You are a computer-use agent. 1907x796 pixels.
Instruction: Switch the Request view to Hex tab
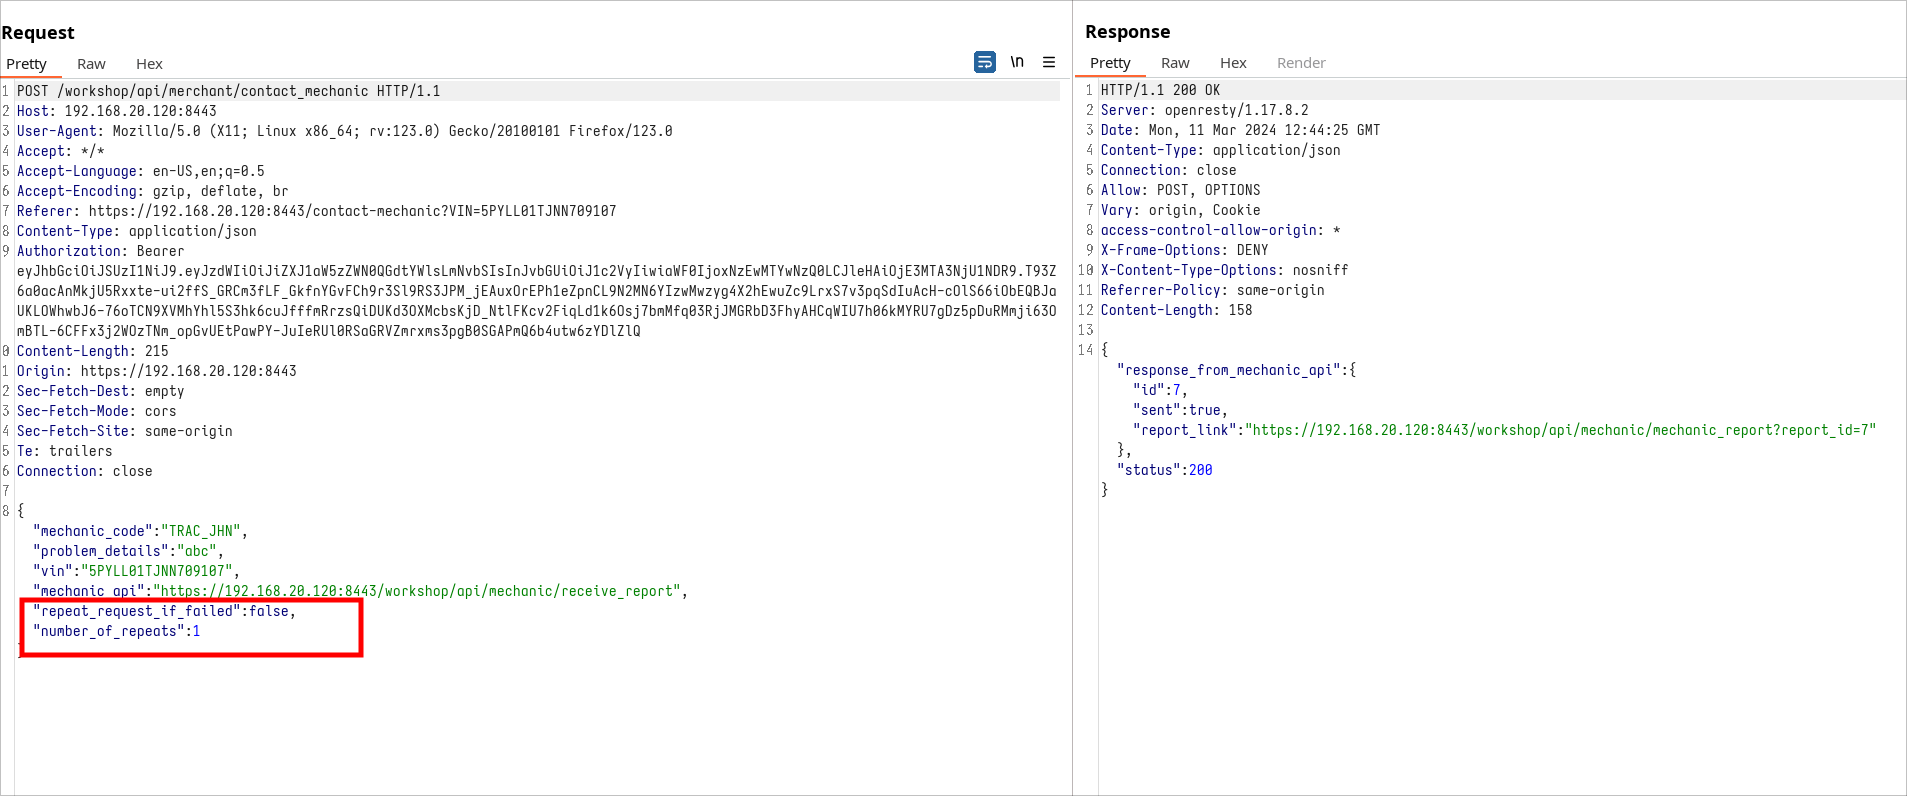149,64
